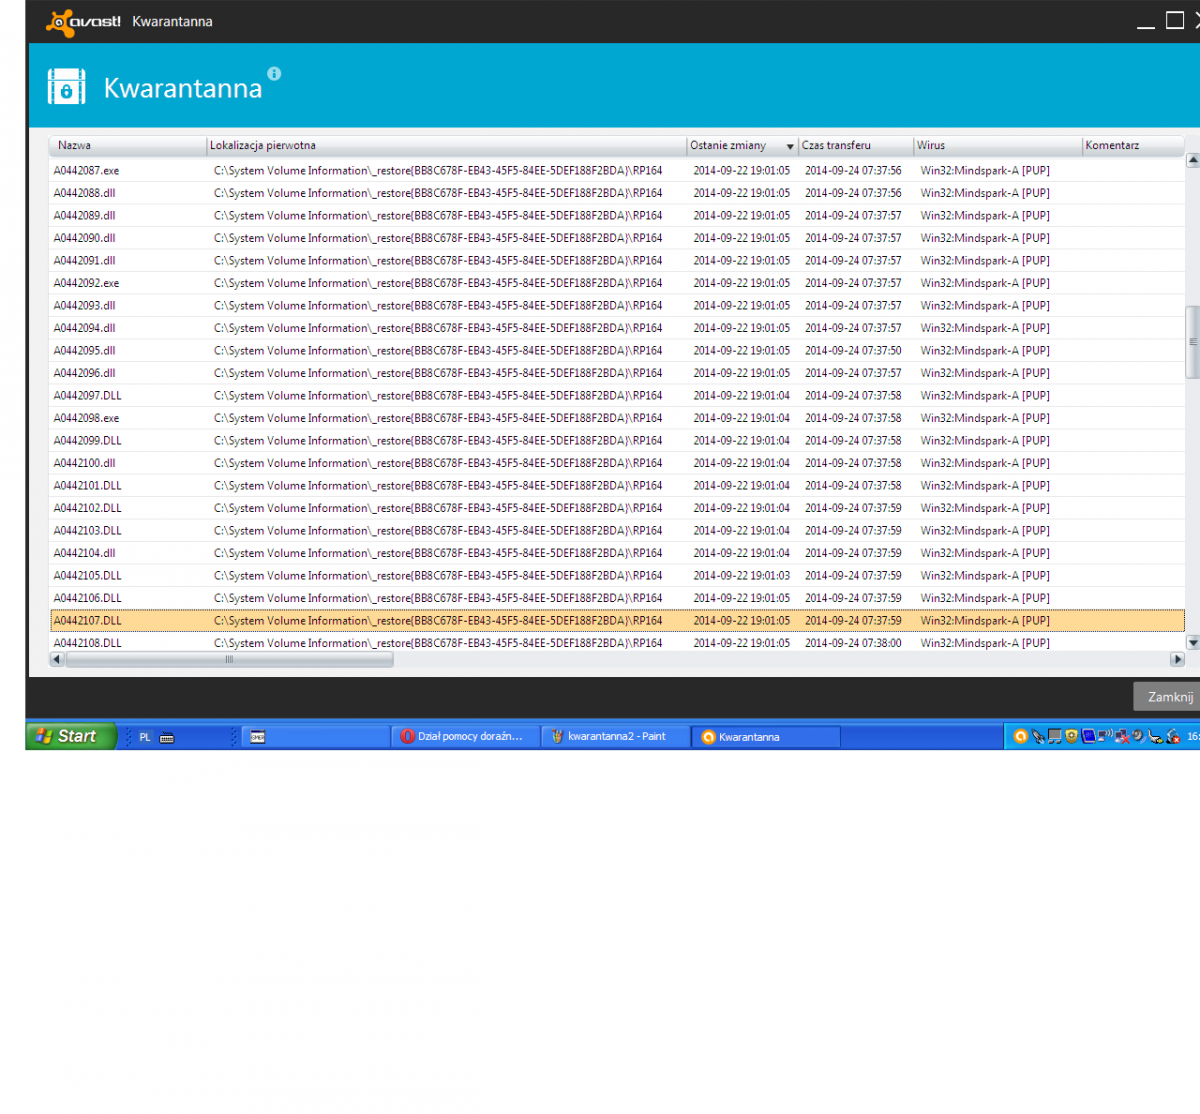Open the avast orange tray icon
The height and width of the screenshot is (1114, 1200).
coord(1021,736)
